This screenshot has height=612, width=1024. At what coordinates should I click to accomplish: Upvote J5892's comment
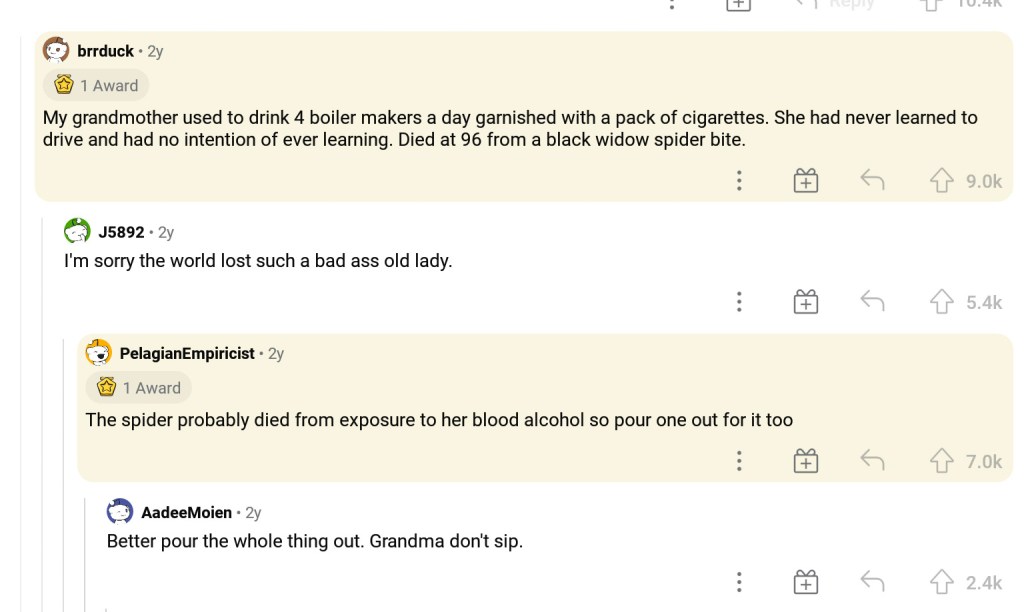click(941, 302)
